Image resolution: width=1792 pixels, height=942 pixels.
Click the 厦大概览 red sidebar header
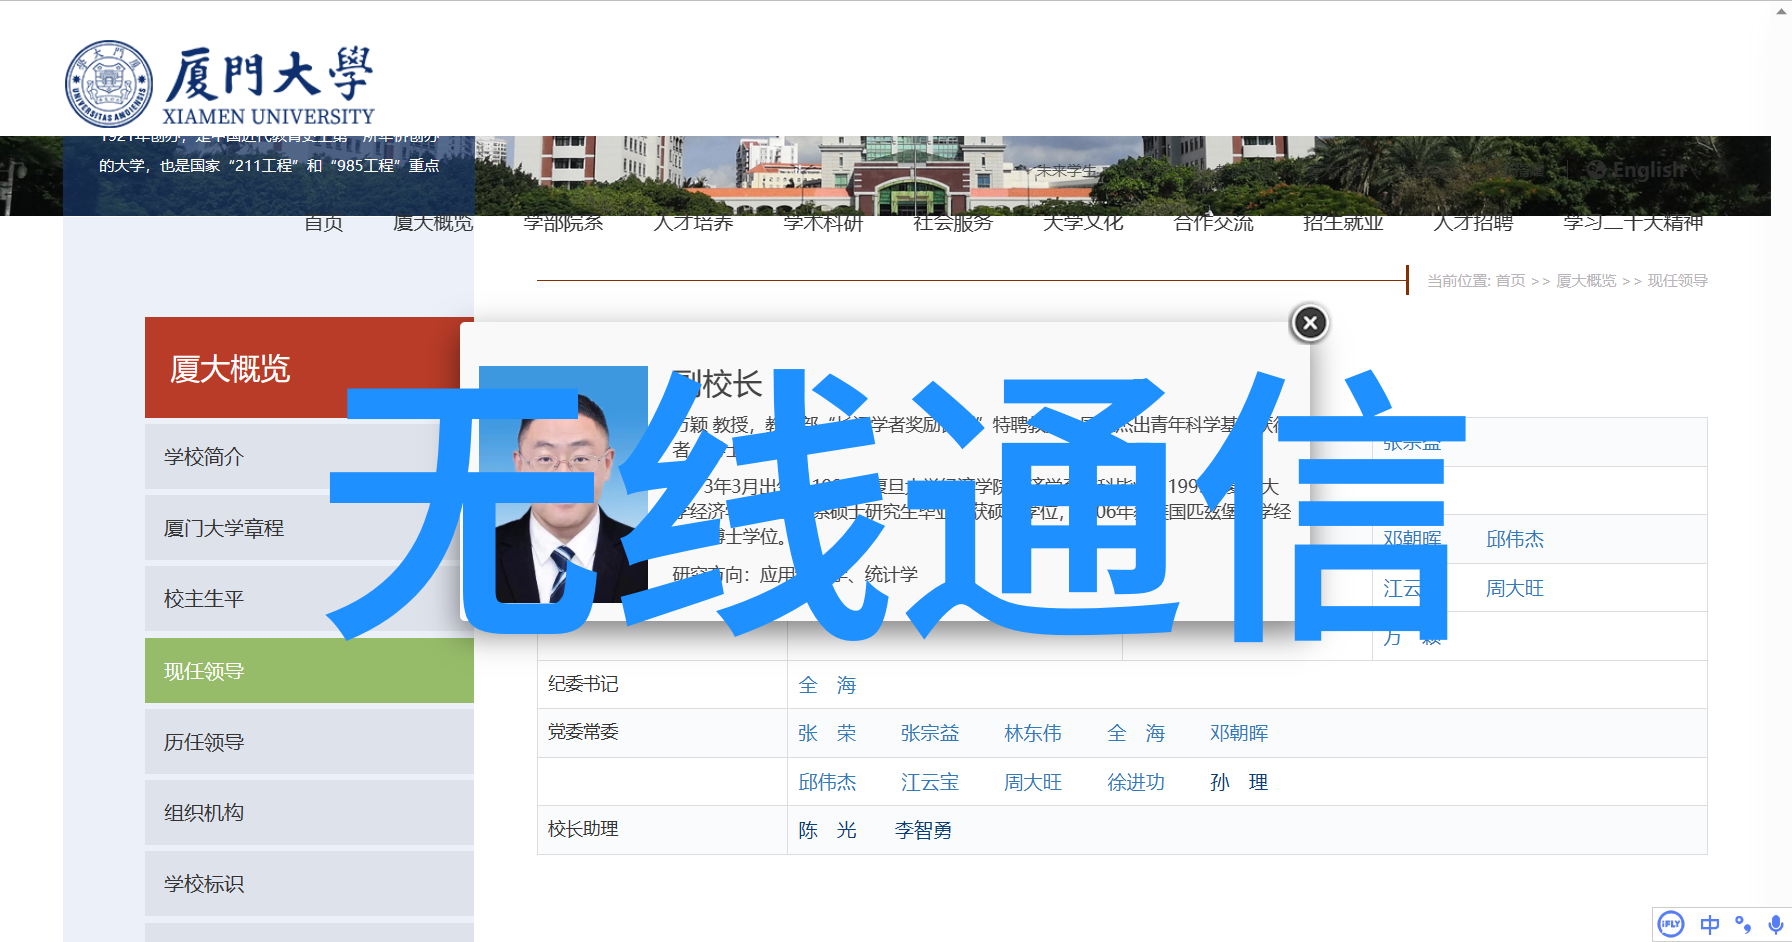[x=309, y=368]
